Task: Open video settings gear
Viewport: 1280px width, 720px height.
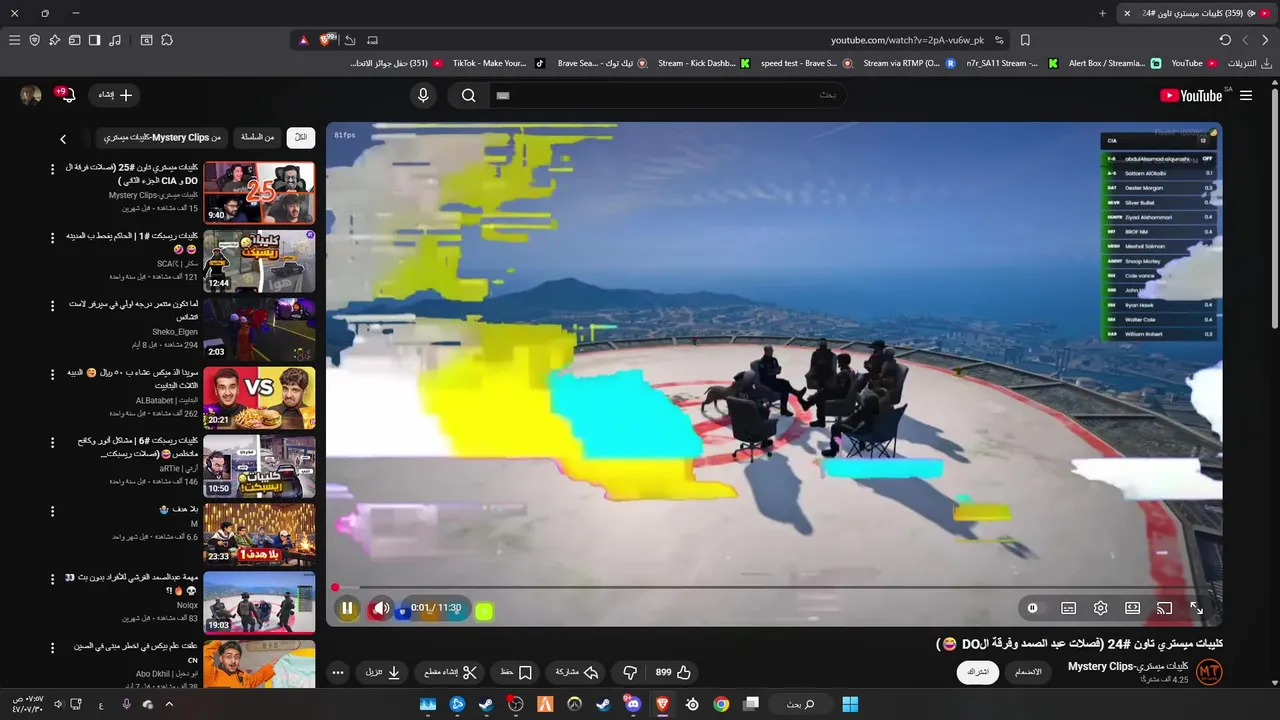Action: pos(1100,608)
